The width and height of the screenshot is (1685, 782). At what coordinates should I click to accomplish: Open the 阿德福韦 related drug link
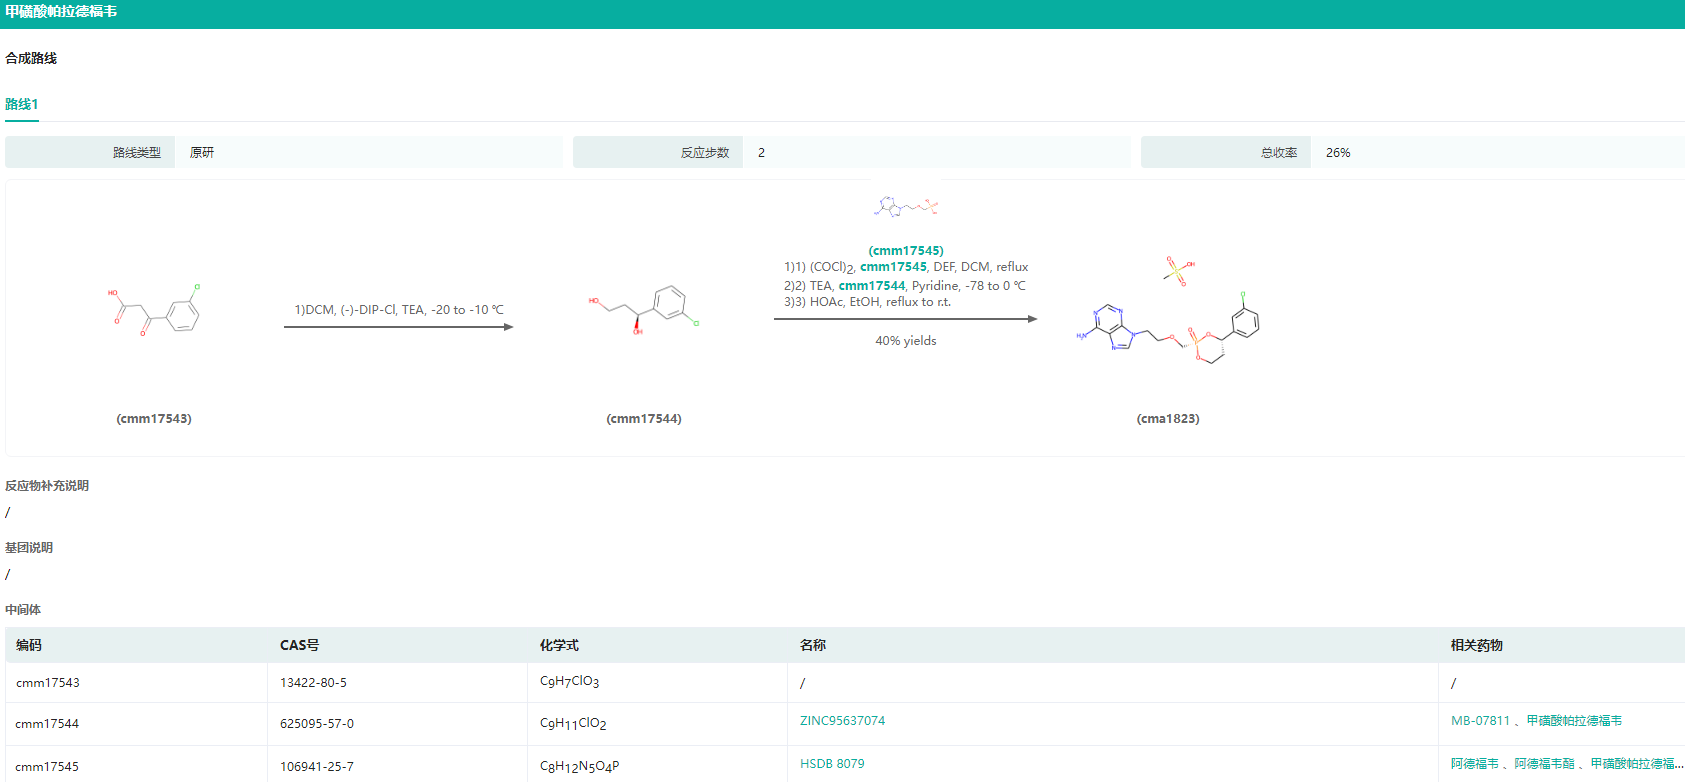point(1474,764)
